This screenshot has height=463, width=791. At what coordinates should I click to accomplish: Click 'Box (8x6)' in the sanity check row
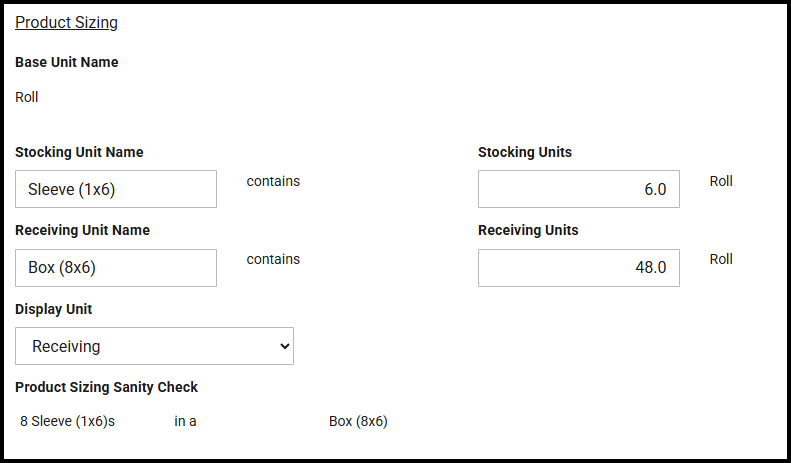[358, 421]
